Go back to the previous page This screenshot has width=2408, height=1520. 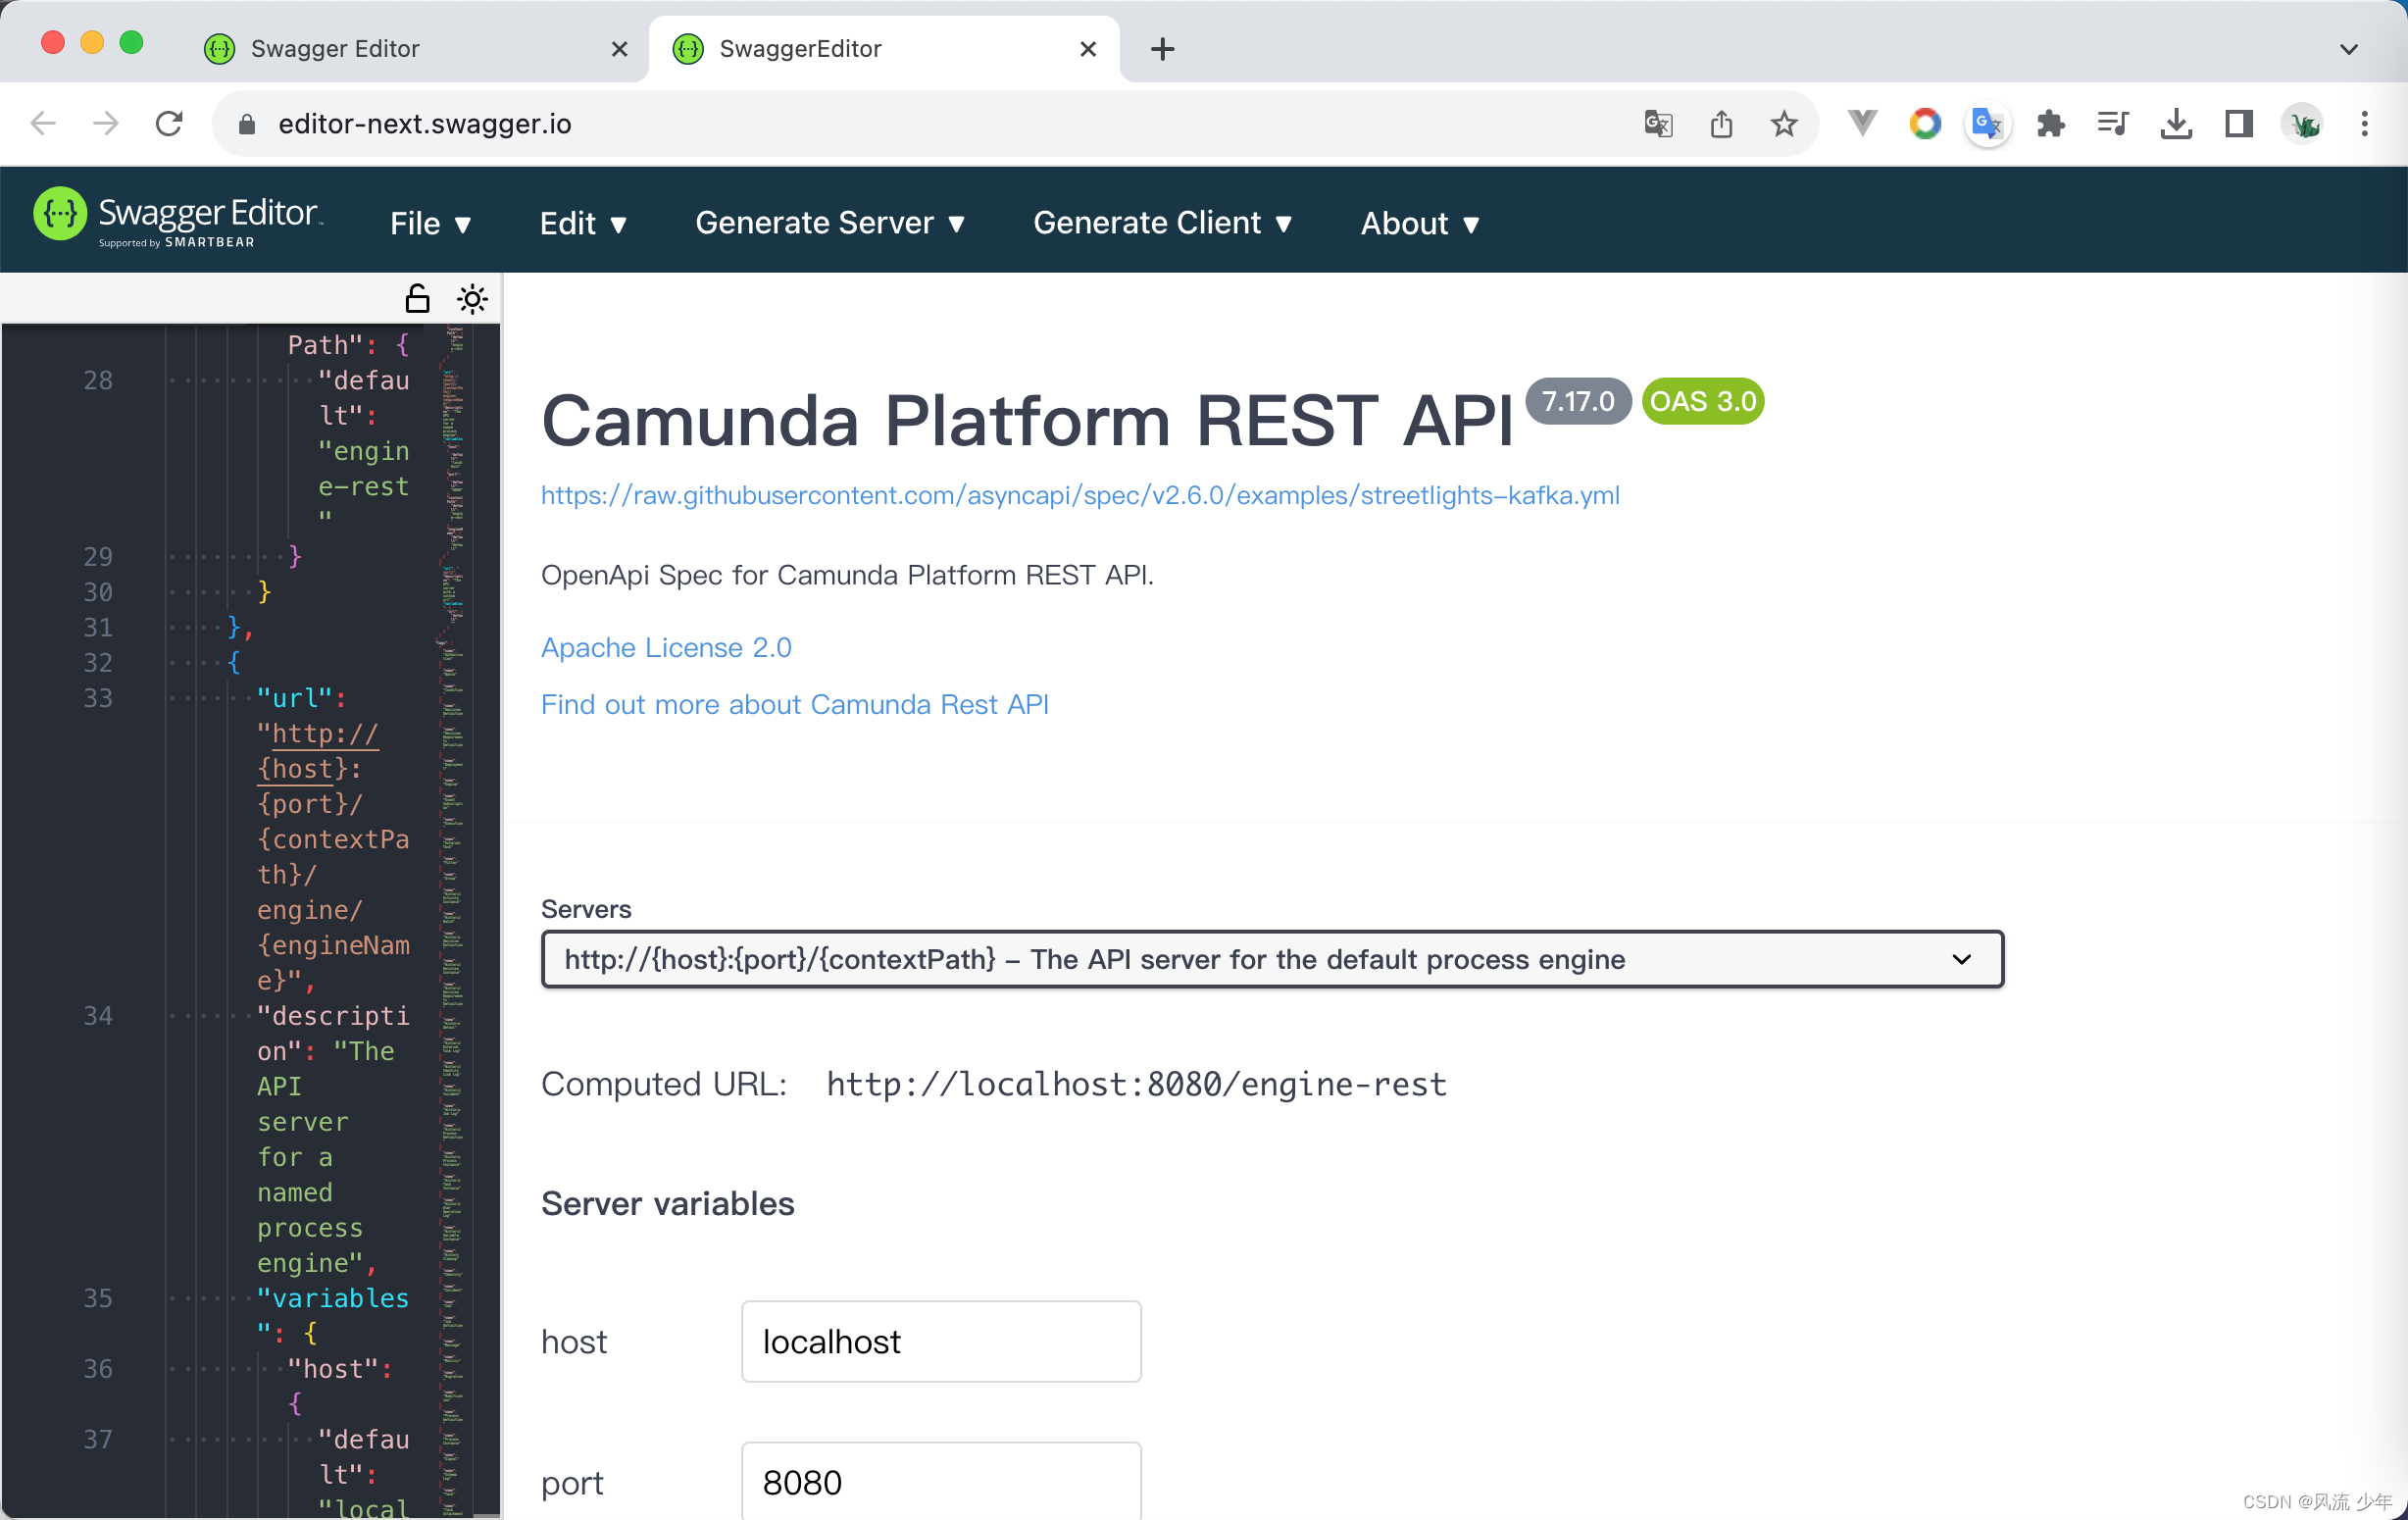point(43,123)
